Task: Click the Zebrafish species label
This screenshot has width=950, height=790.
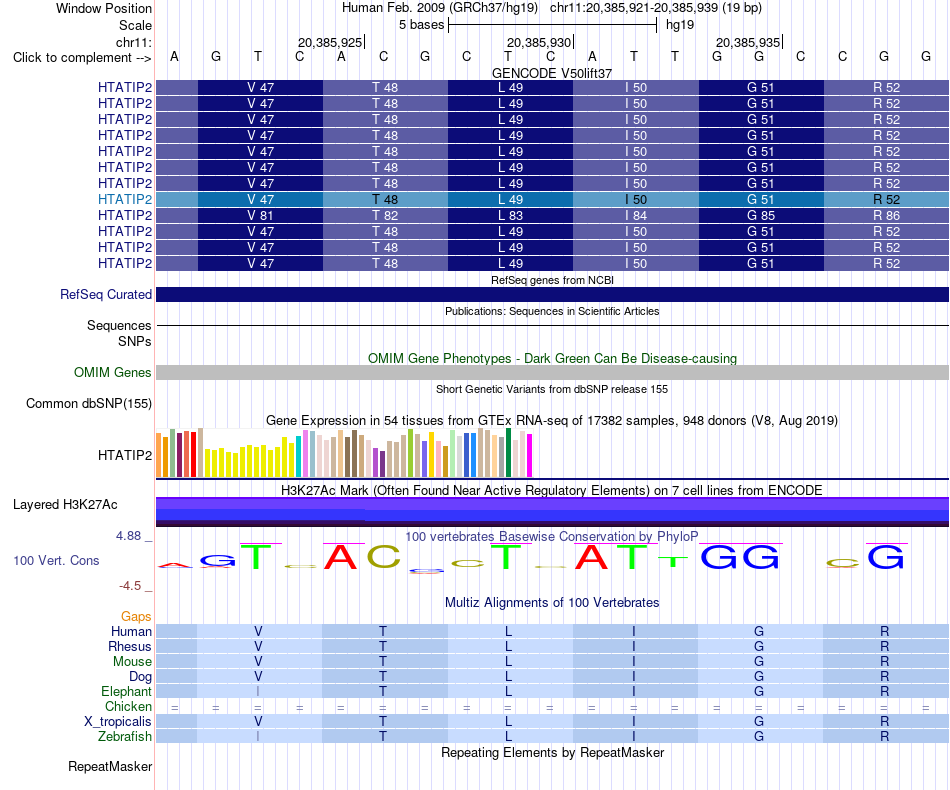Action: 125,737
